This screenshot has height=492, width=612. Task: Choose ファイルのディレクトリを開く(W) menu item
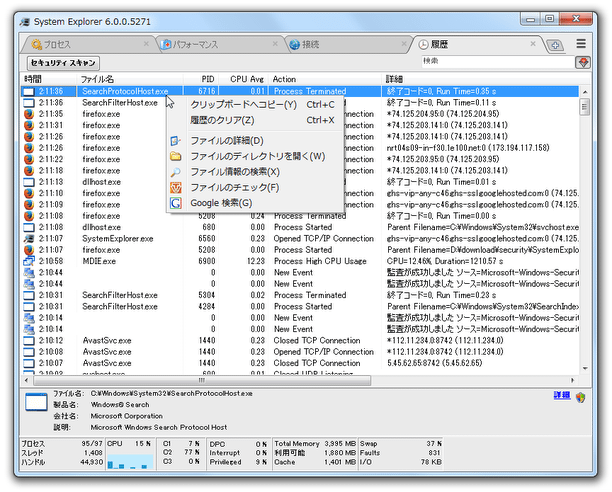(x=255, y=156)
